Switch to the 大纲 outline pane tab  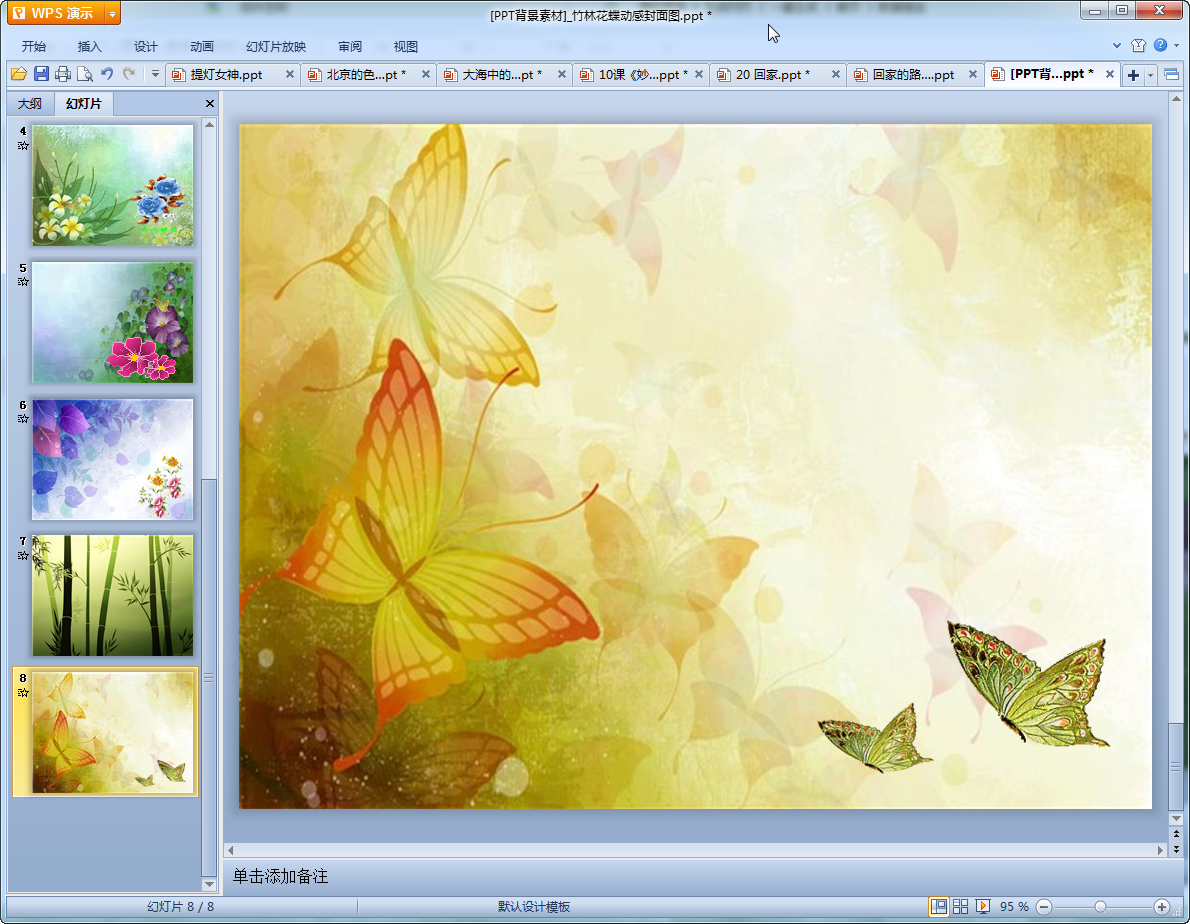[x=30, y=103]
